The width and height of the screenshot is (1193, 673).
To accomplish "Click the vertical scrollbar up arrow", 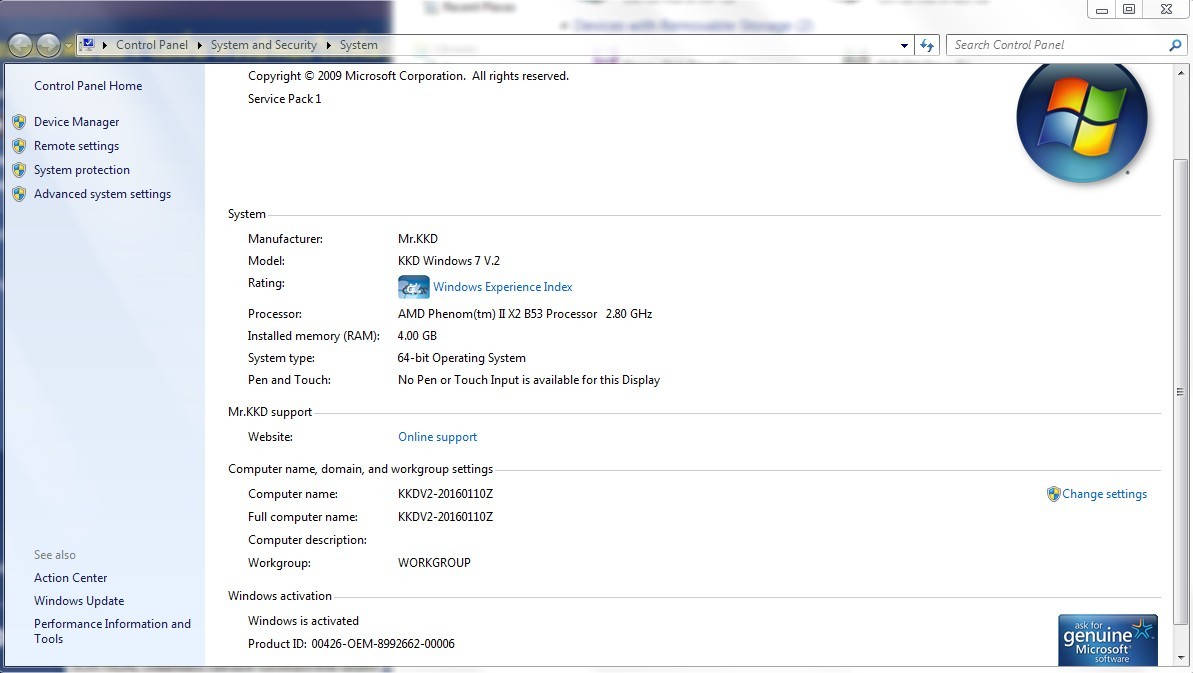I will click(1181, 74).
